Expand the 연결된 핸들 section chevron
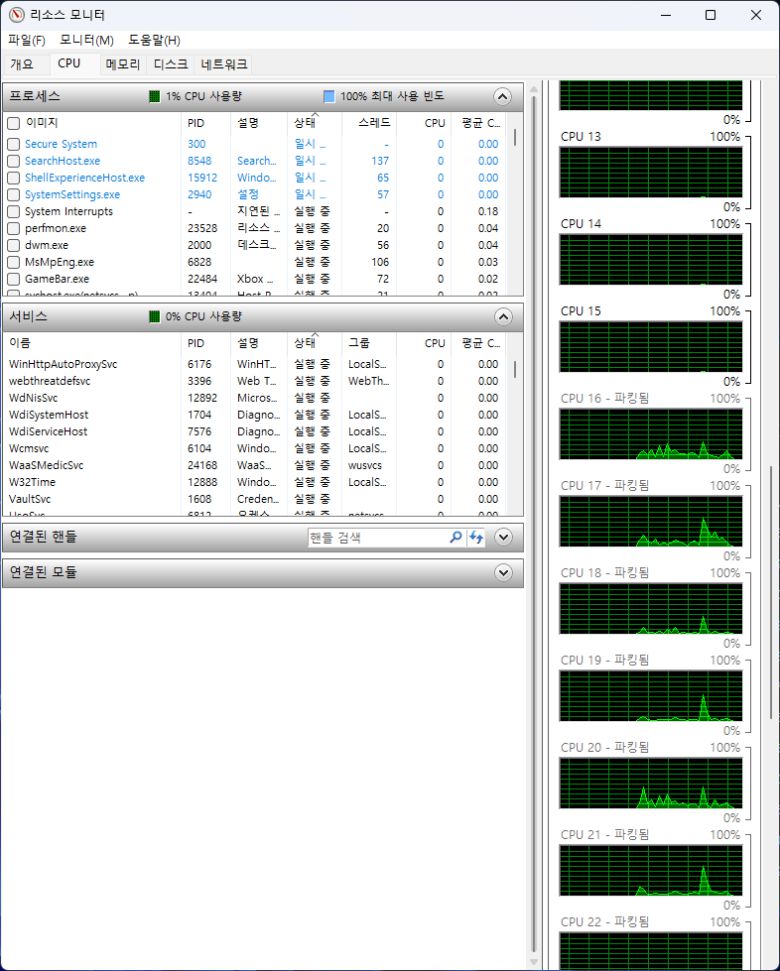 [503, 537]
